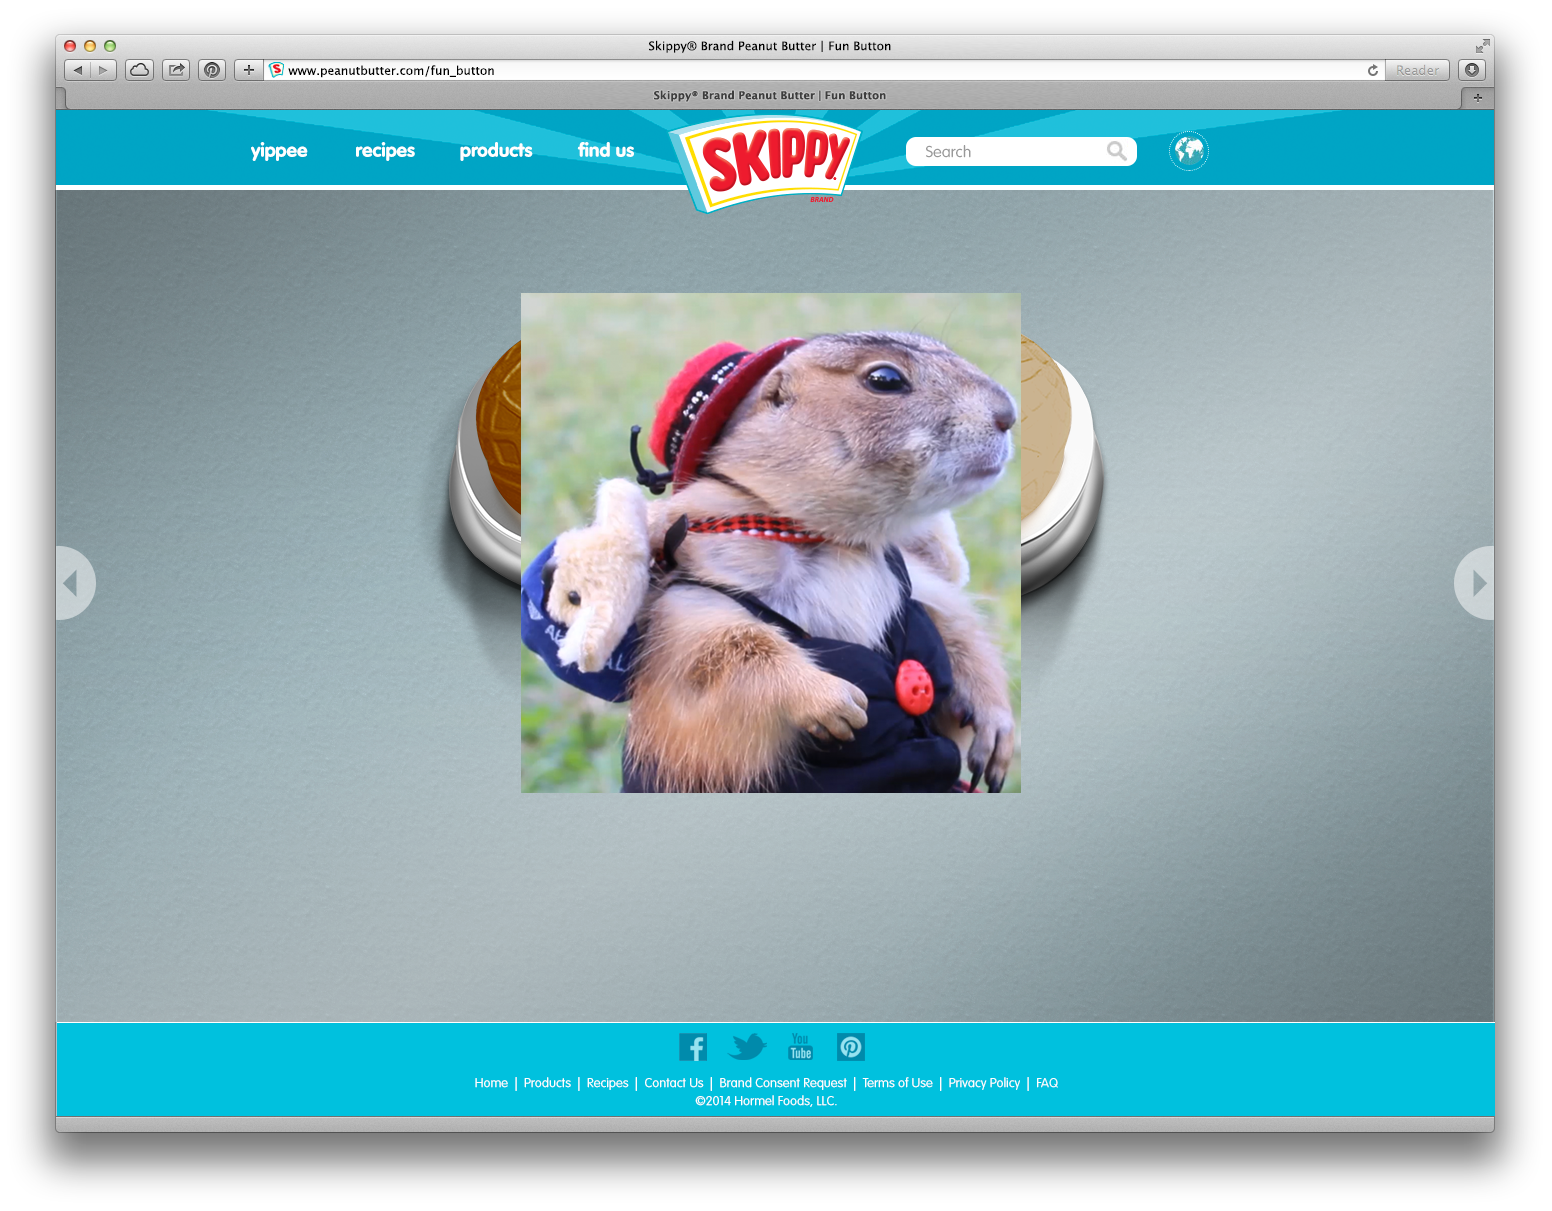Add a bookmark with the plus button
The image size is (1552, 1211).
pos(249,70)
